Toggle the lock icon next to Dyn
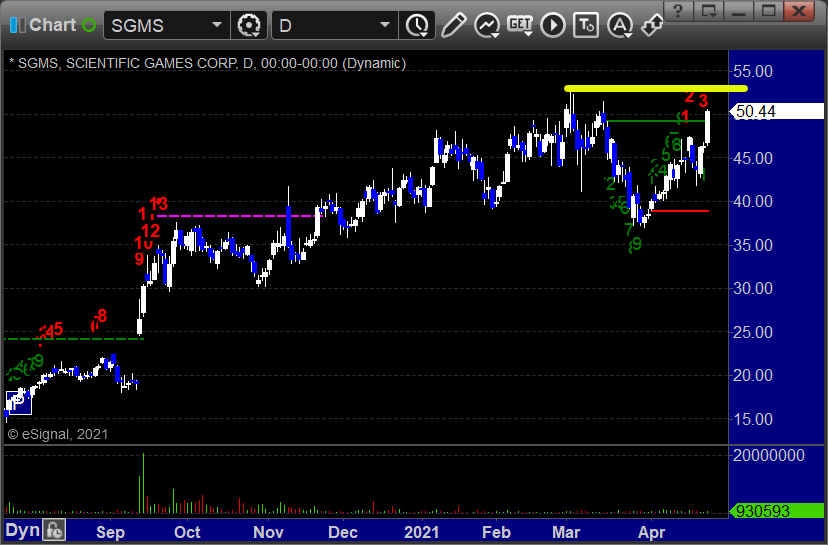The width and height of the screenshot is (828, 545). (54, 530)
